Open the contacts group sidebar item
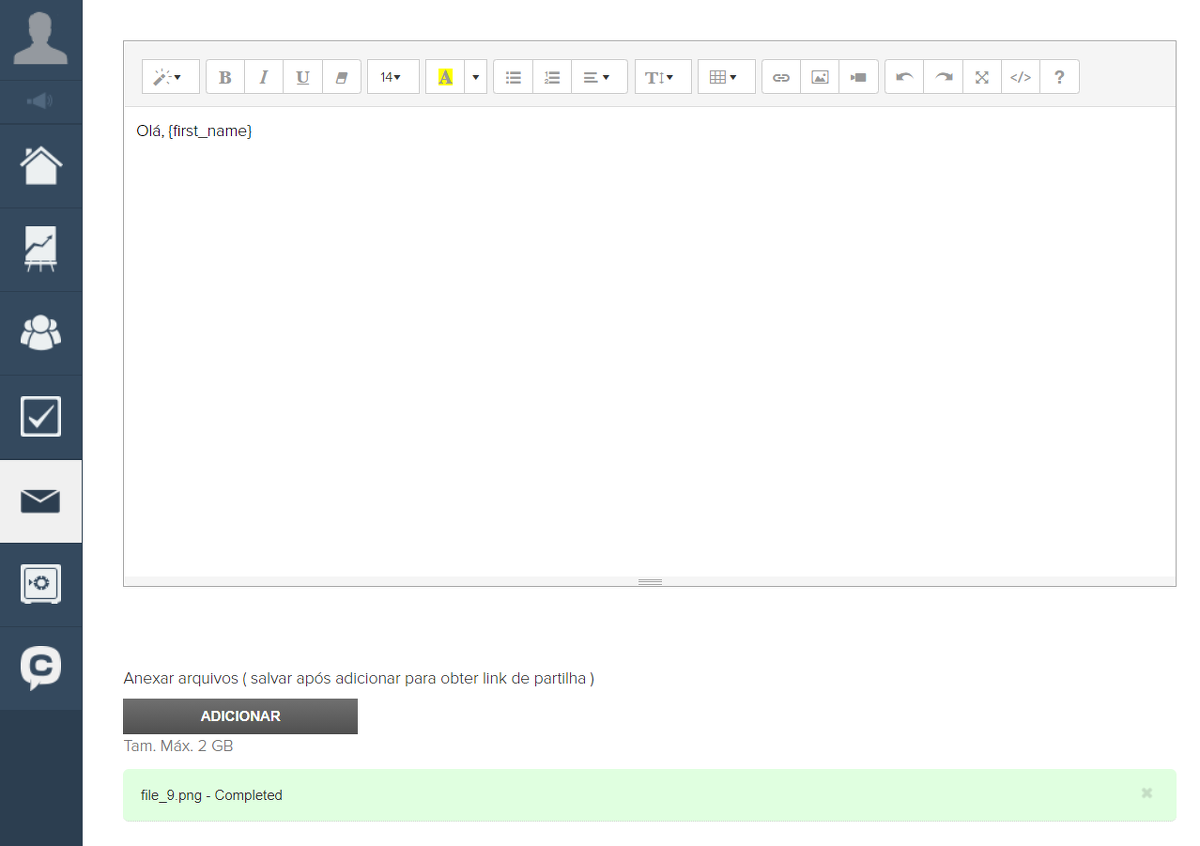 pyautogui.click(x=41, y=333)
